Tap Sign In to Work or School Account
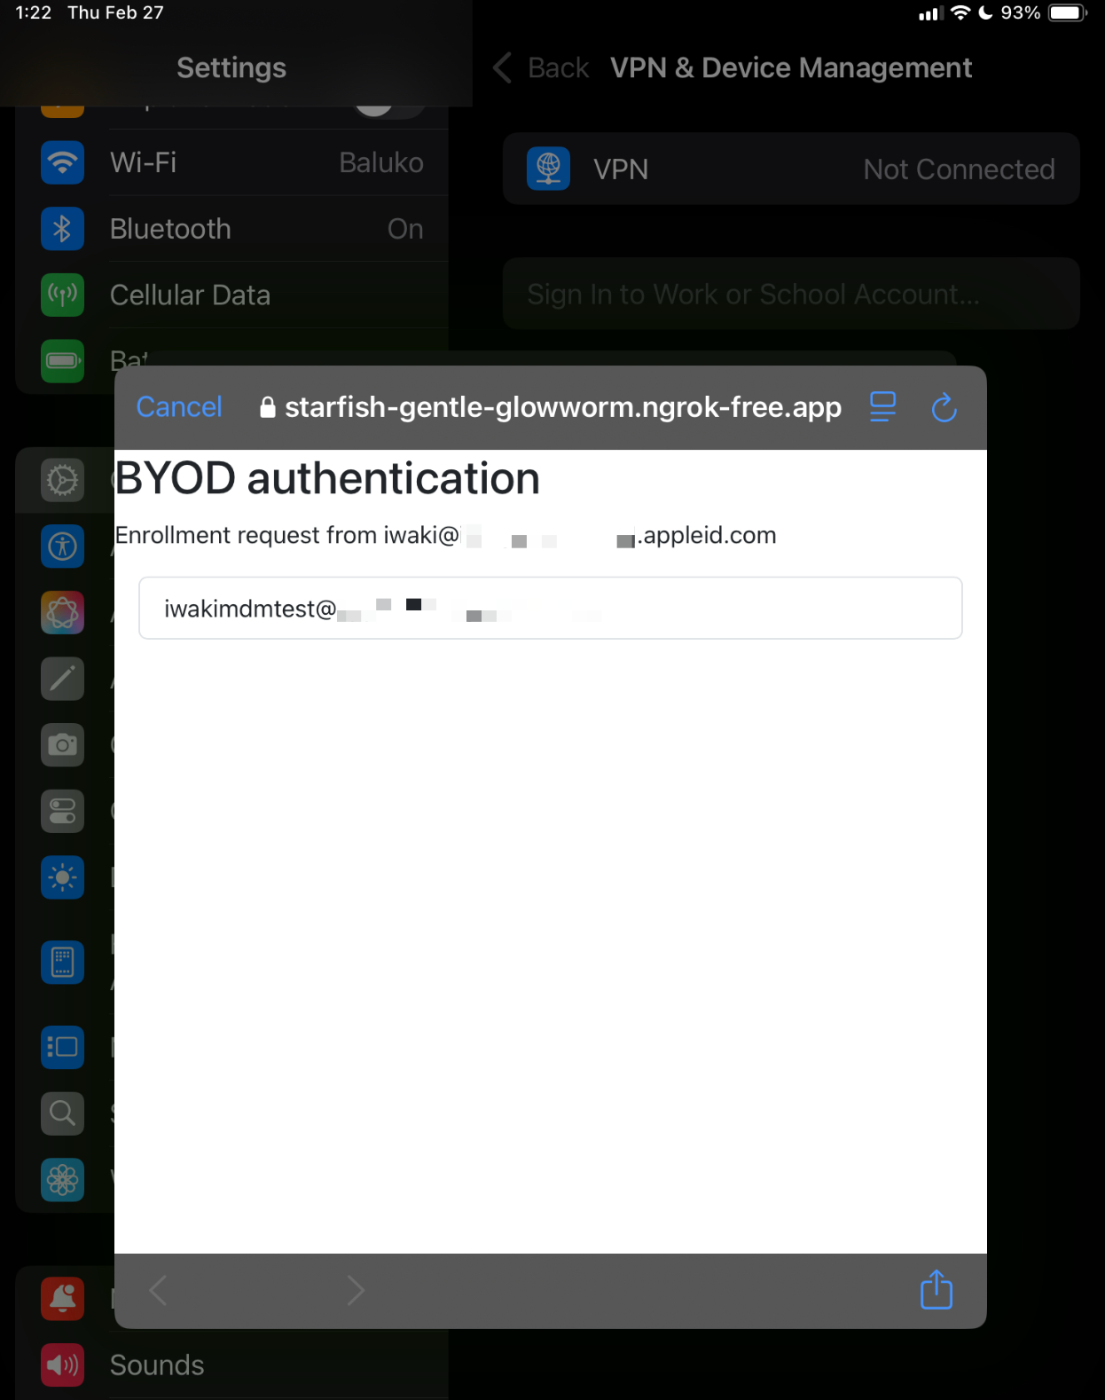The height and width of the screenshot is (1400, 1105). (791, 294)
